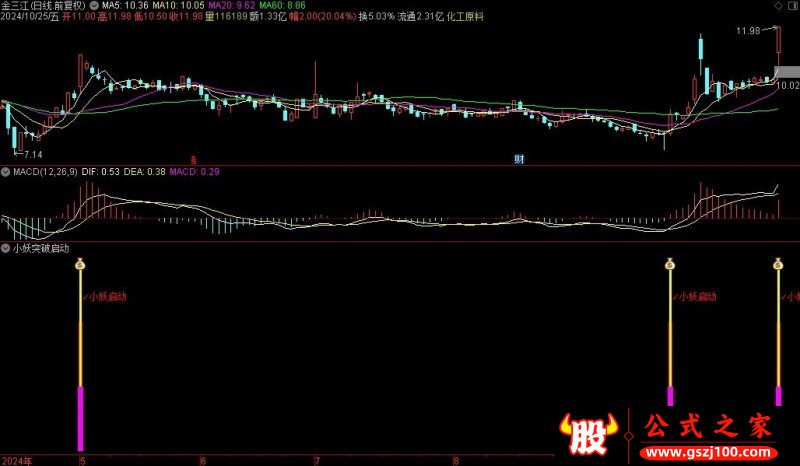
Task: Click the volume value 量116189
Action: click(227, 16)
